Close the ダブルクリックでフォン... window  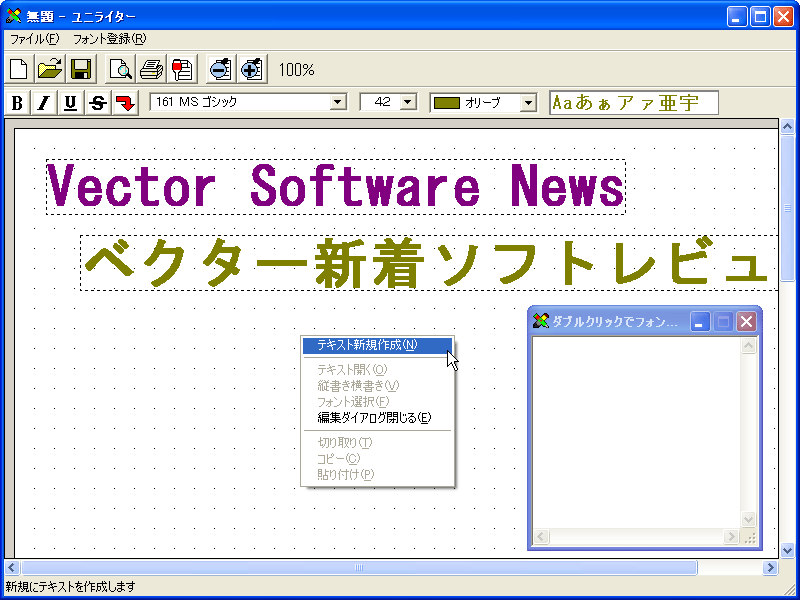[746, 322]
